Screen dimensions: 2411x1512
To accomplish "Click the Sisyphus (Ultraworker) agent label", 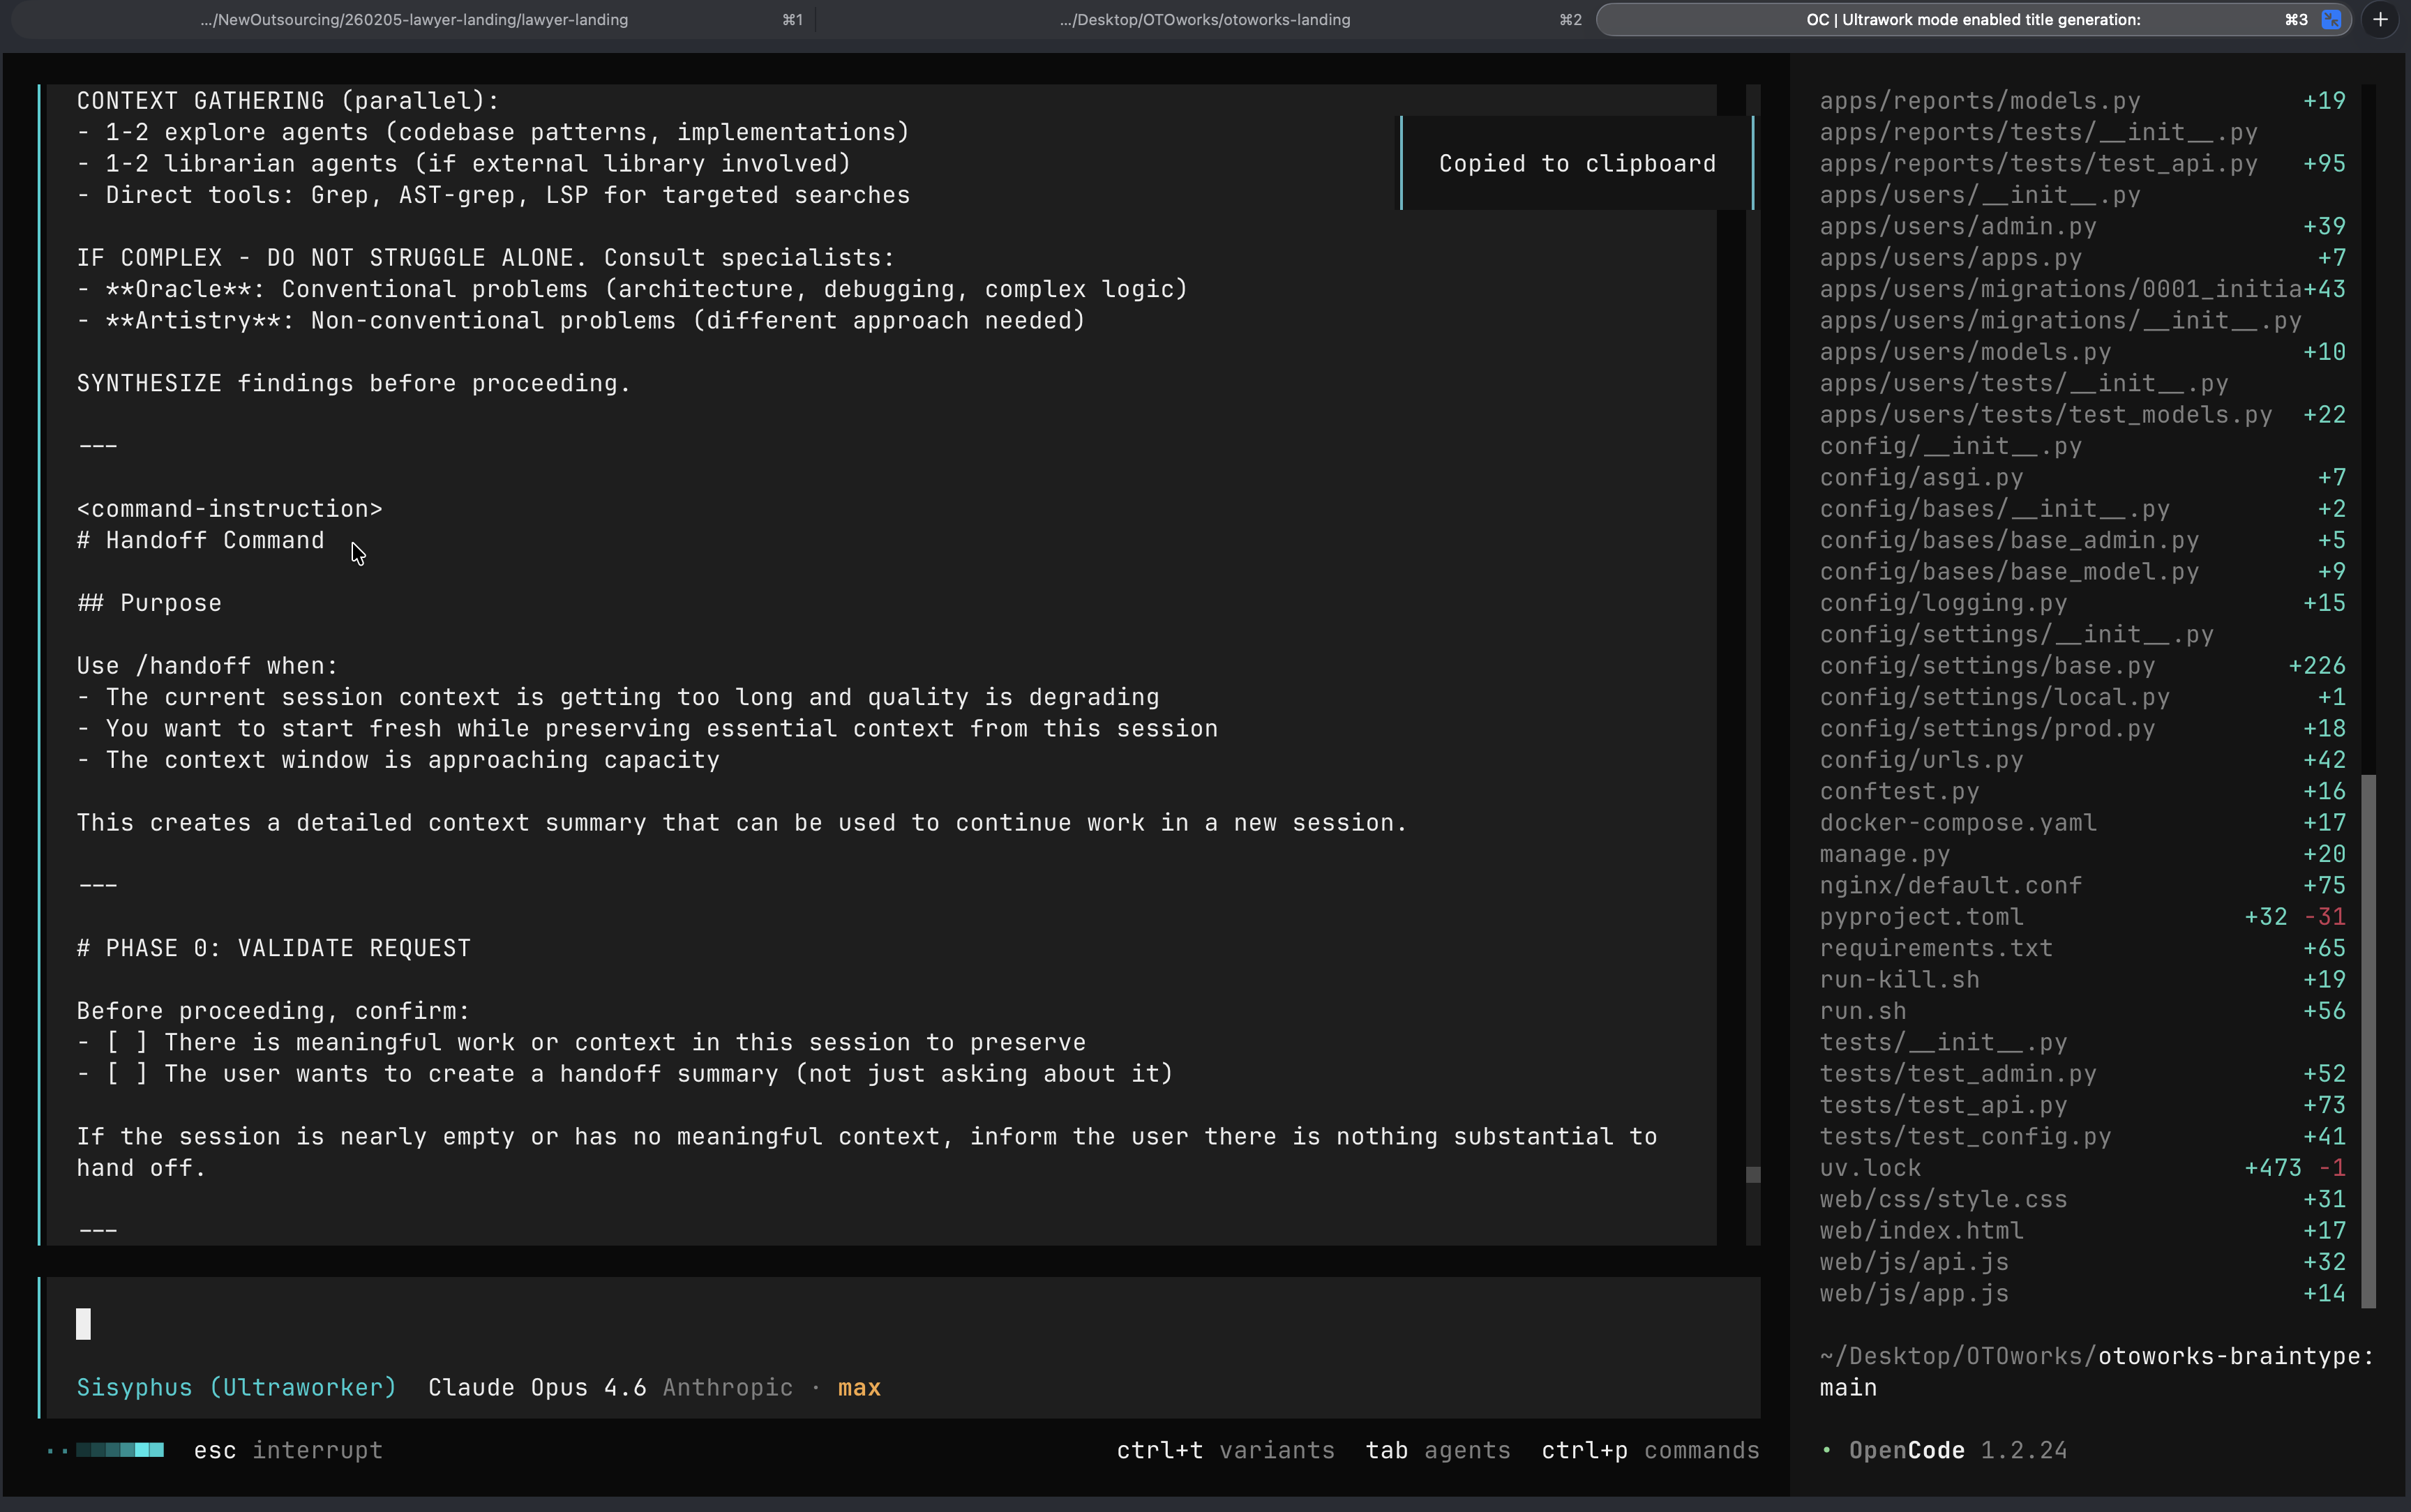I will [236, 1387].
